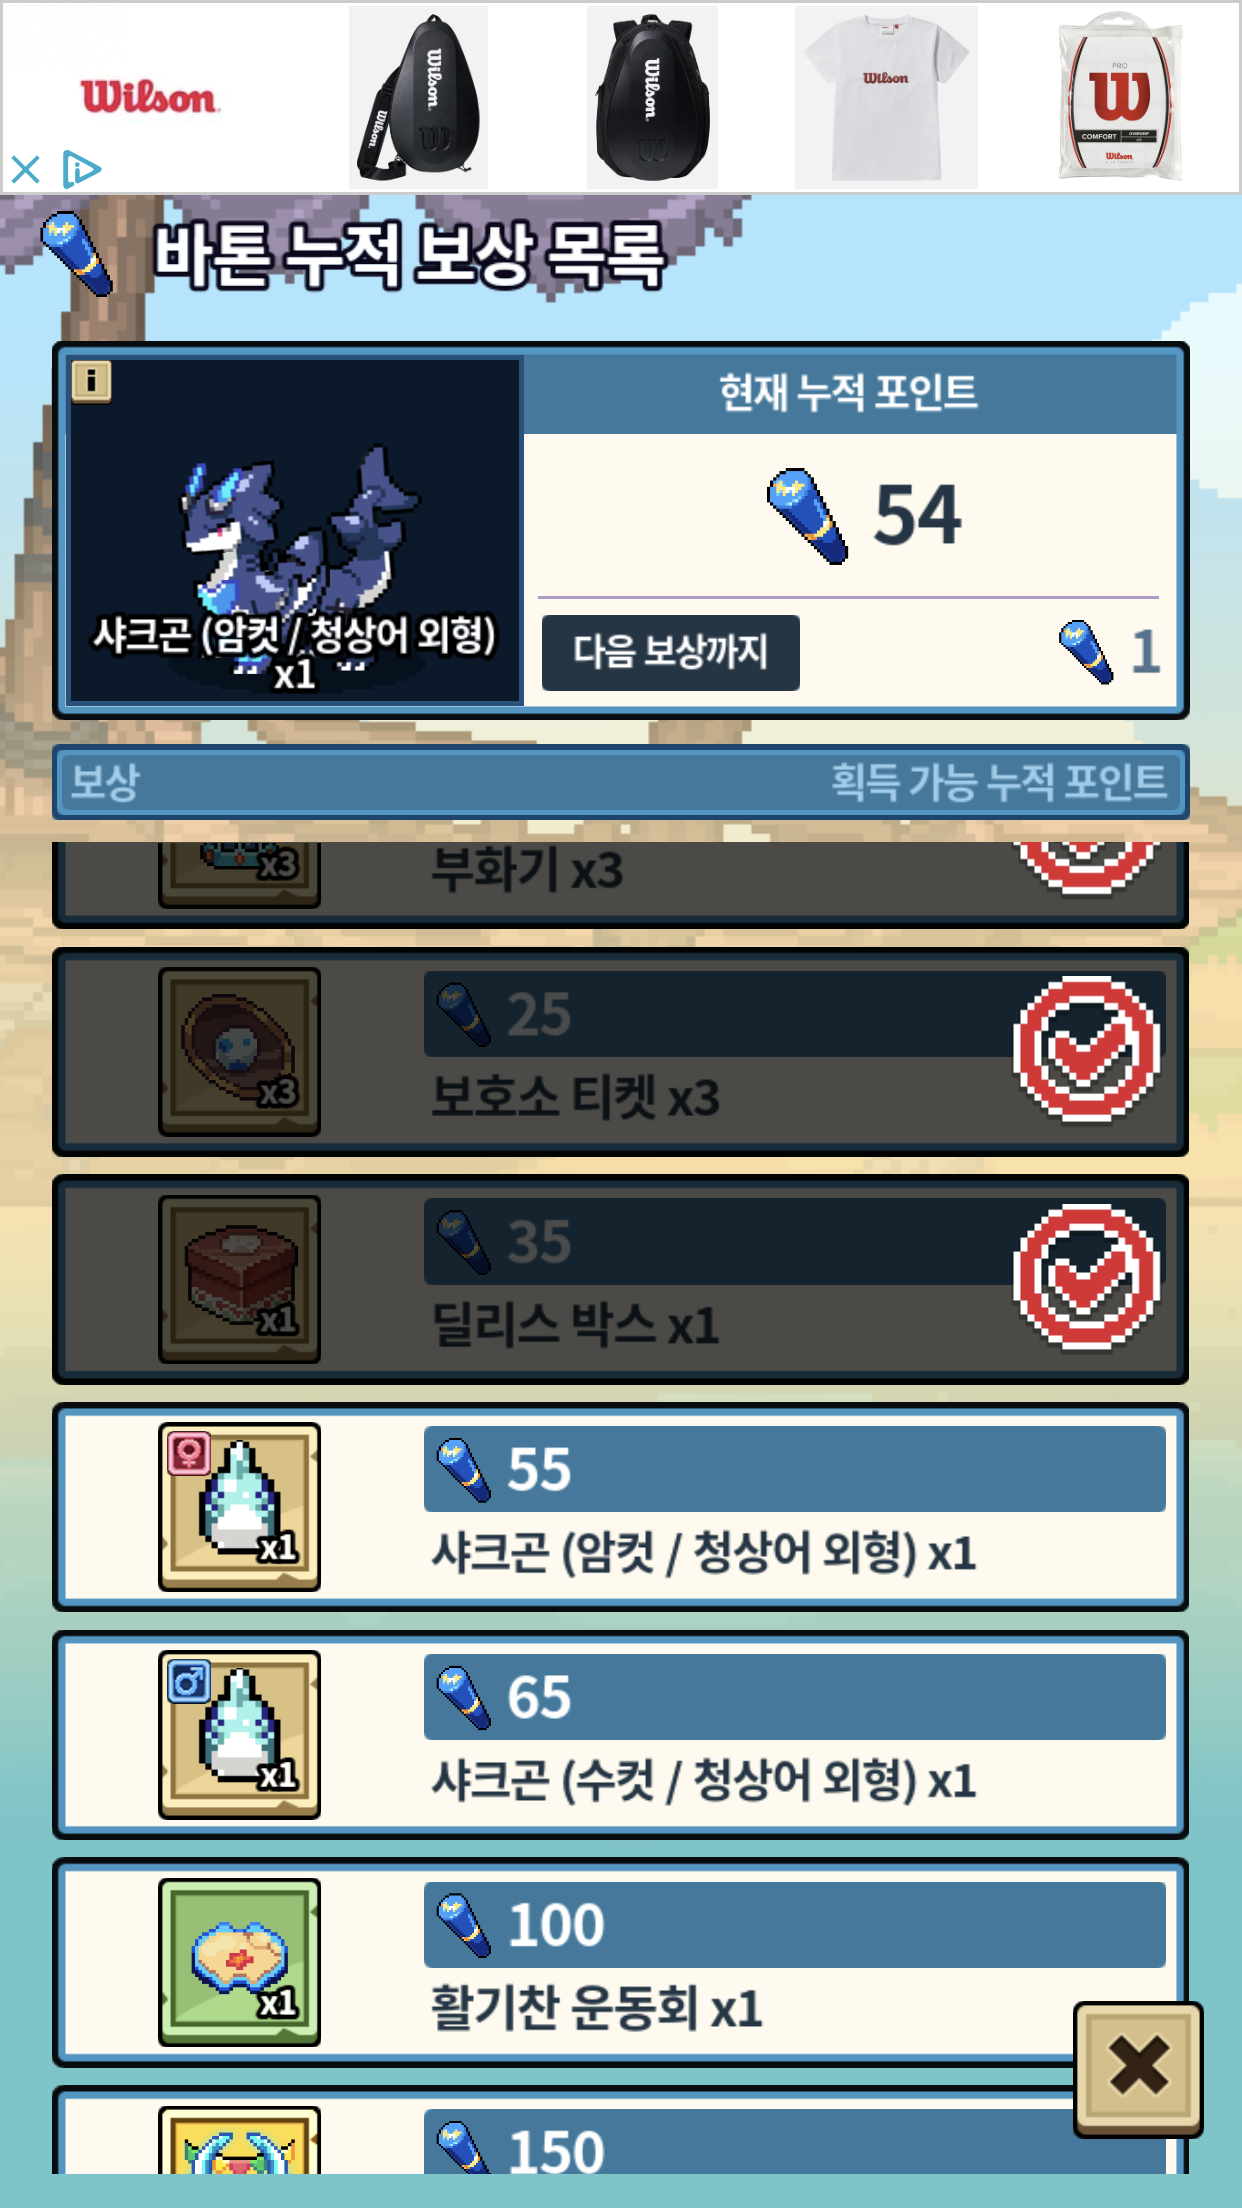Tap the male Sharkgon egg icon

point(239,1735)
